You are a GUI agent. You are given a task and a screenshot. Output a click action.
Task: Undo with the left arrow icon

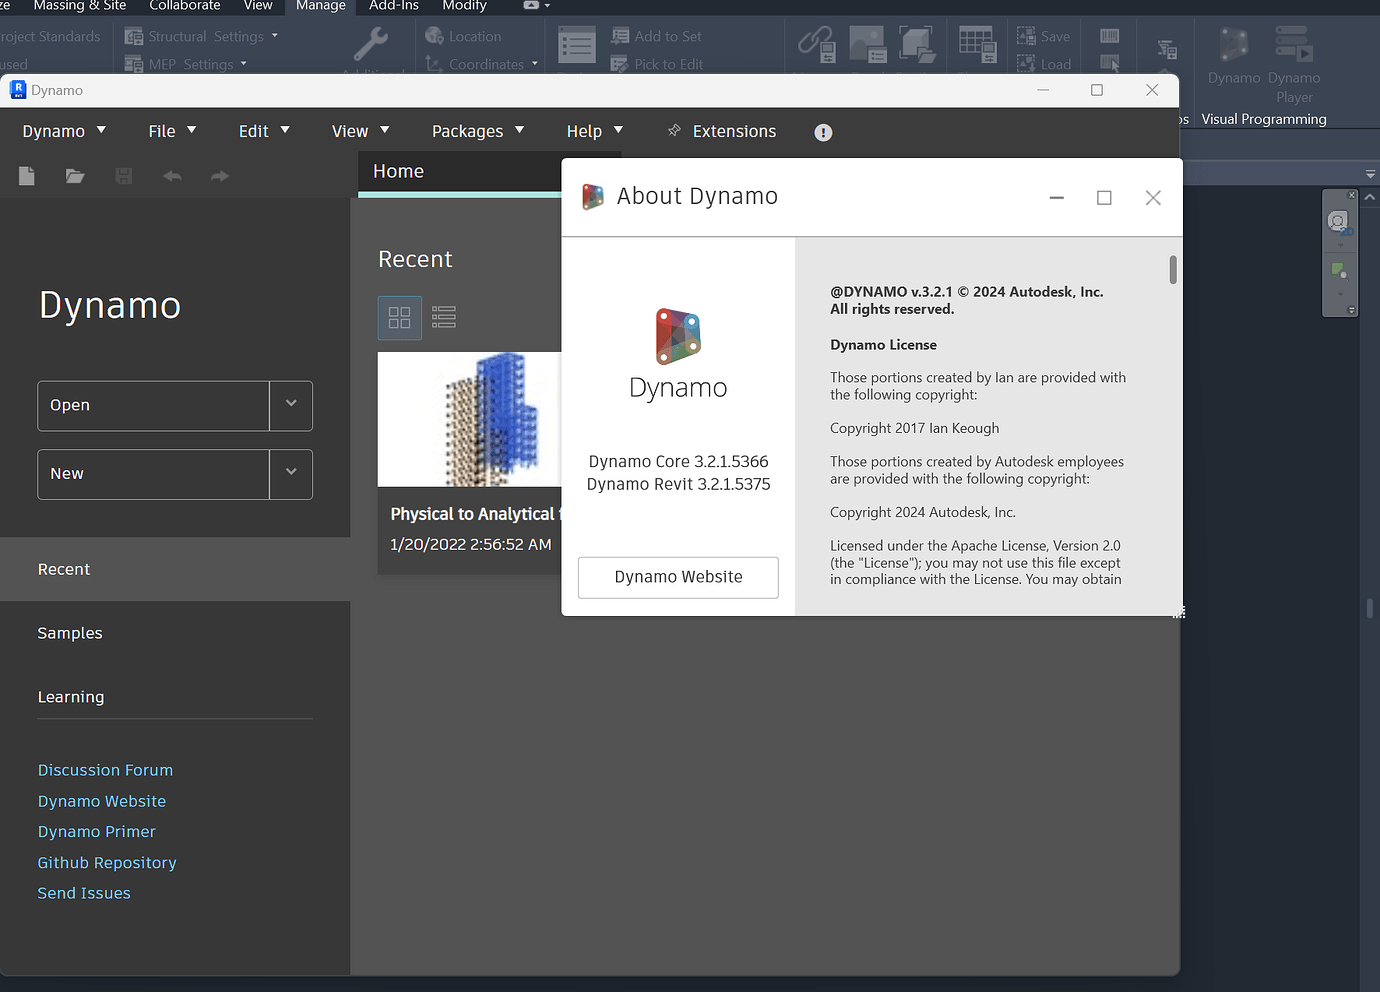[x=171, y=176]
